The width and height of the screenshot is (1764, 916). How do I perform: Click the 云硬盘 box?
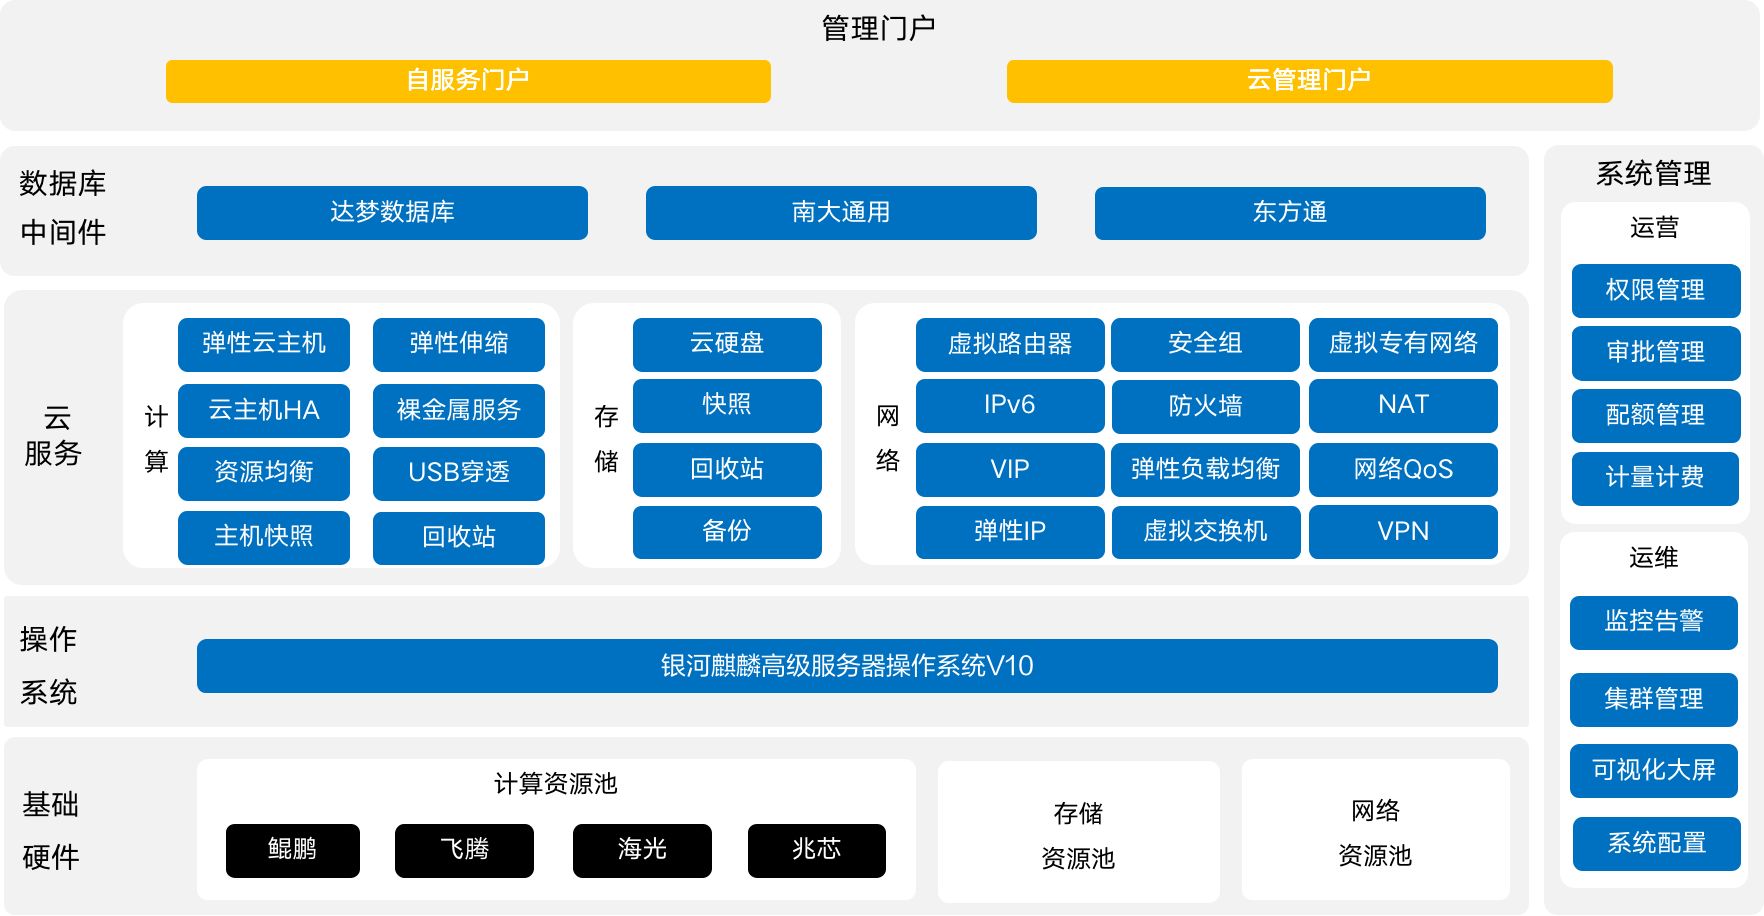[x=727, y=344]
